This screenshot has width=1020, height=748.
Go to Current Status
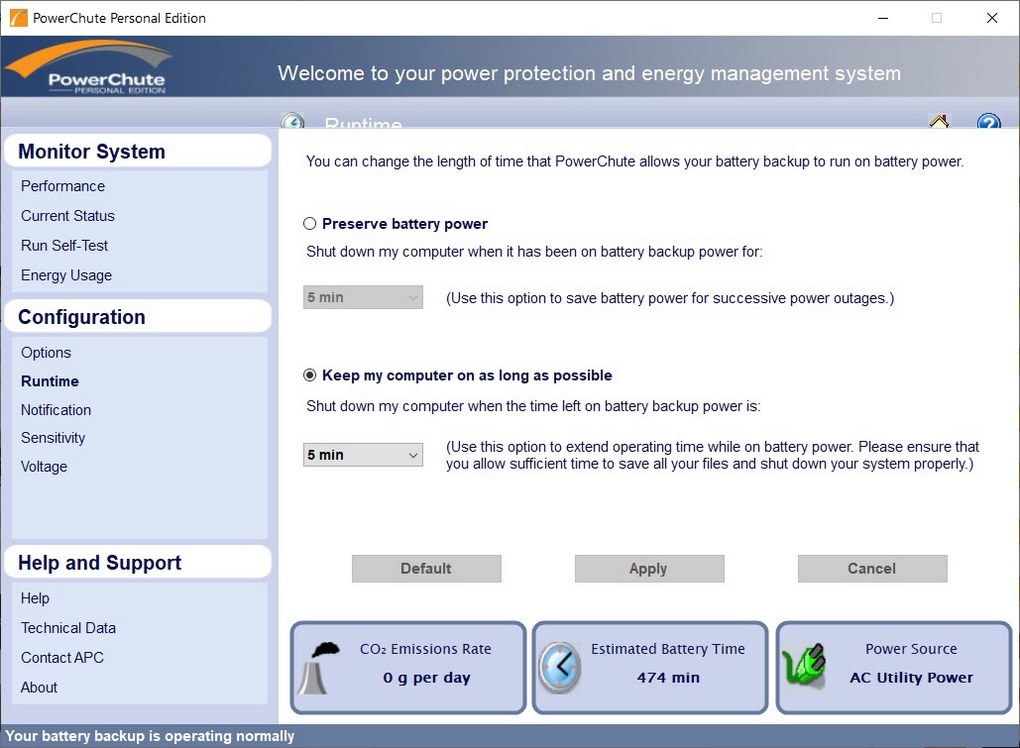pos(68,216)
